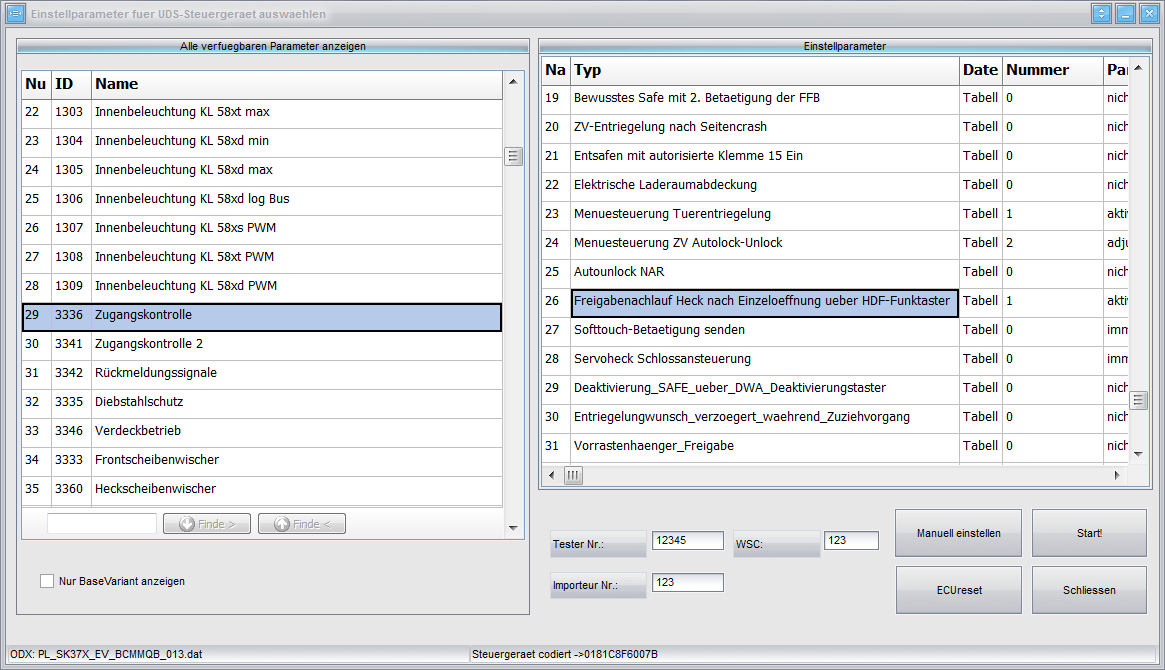
Task: Click the Nummer column header
Action: tap(1053, 70)
